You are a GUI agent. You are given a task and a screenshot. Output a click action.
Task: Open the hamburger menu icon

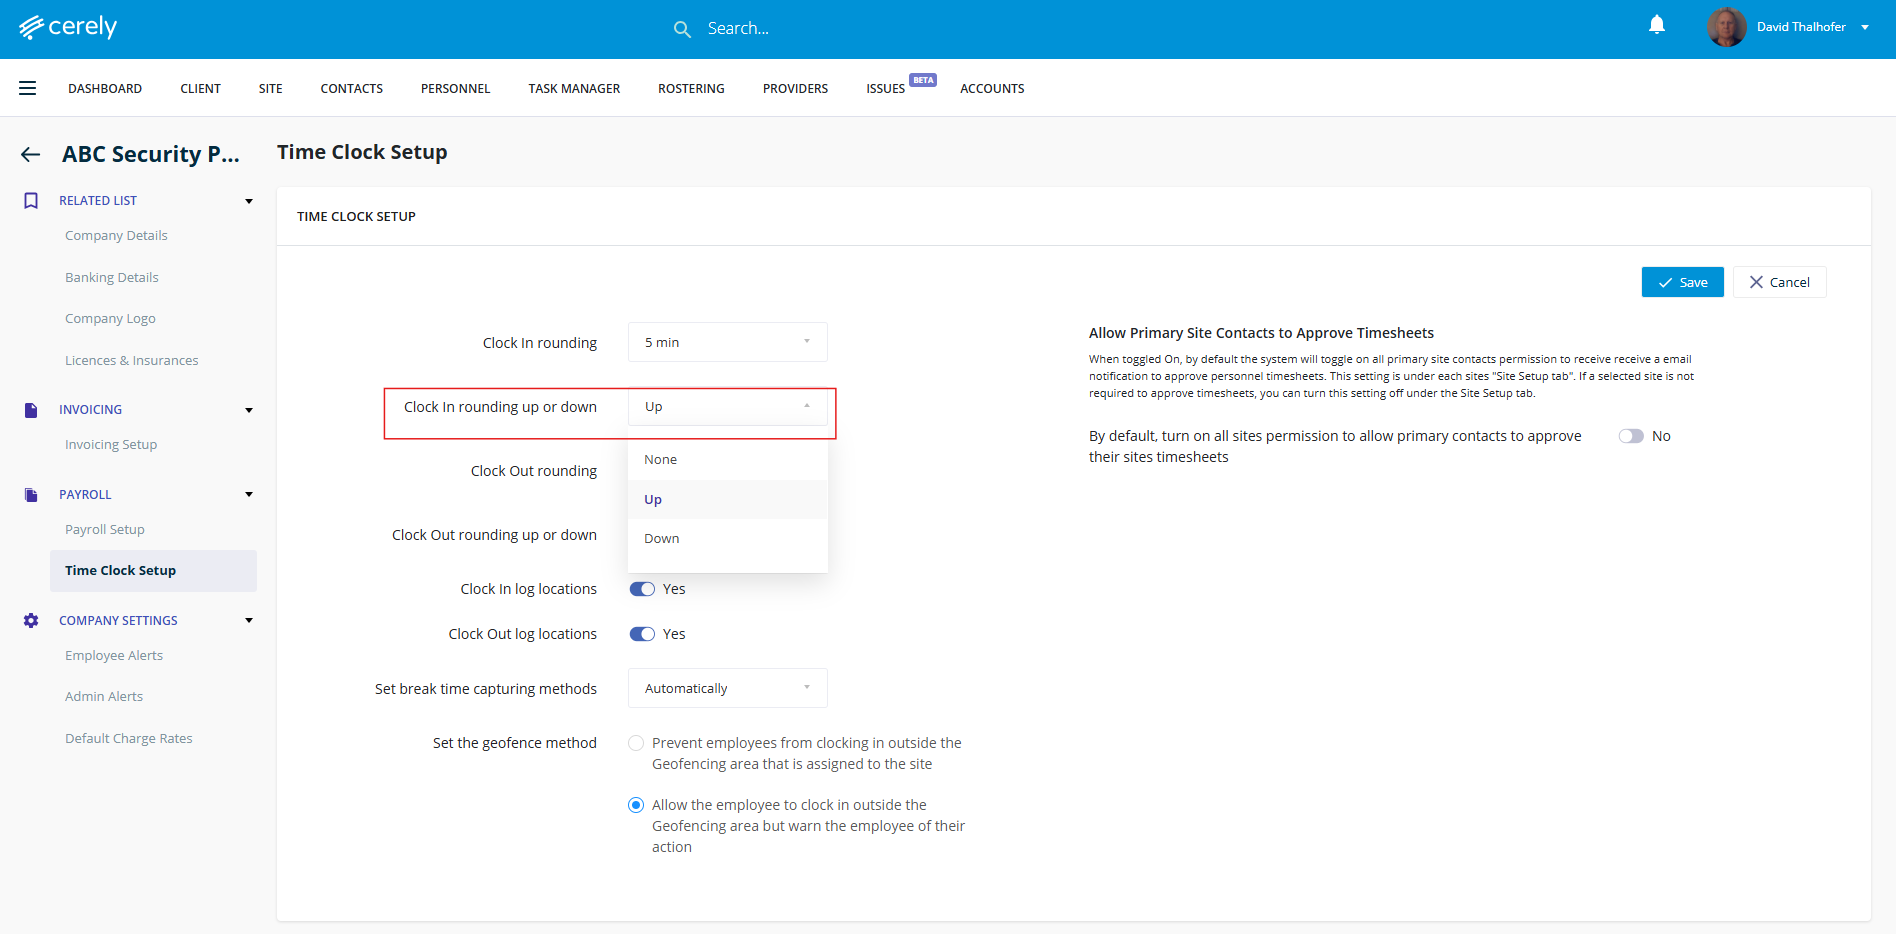pyautogui.click(x=28, y=88)
